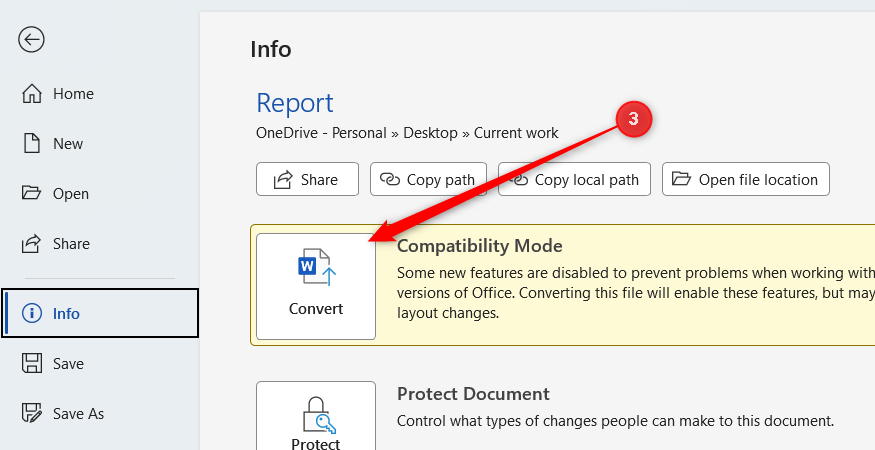
Task: Select New in the backstage sidebar
Action: click(x=99, y=143)
